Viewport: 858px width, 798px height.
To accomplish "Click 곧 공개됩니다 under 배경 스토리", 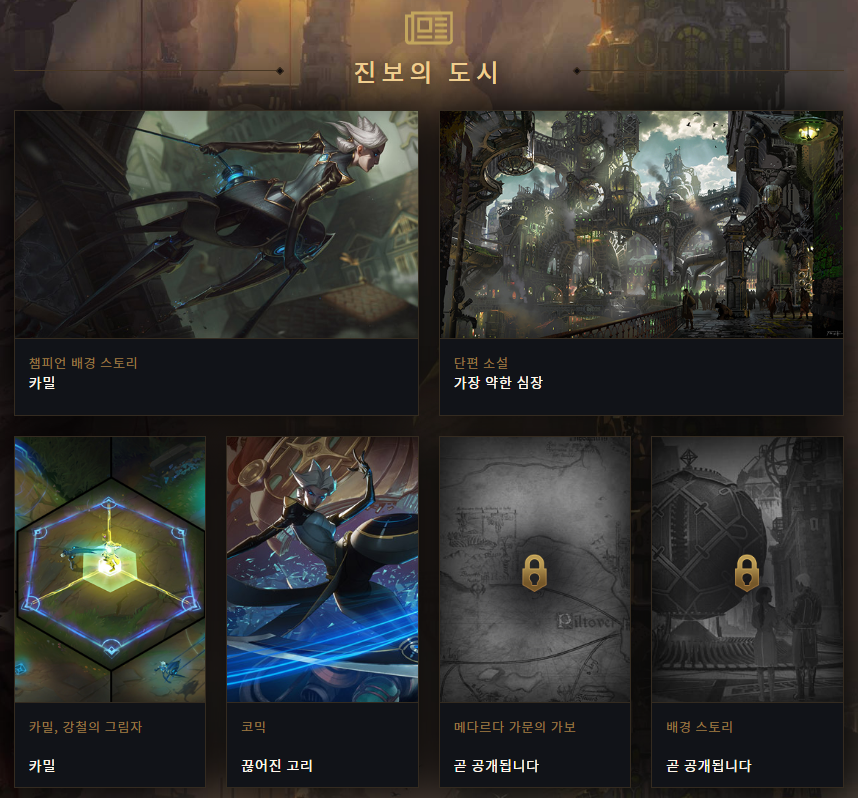I will [x=709, y=765].
